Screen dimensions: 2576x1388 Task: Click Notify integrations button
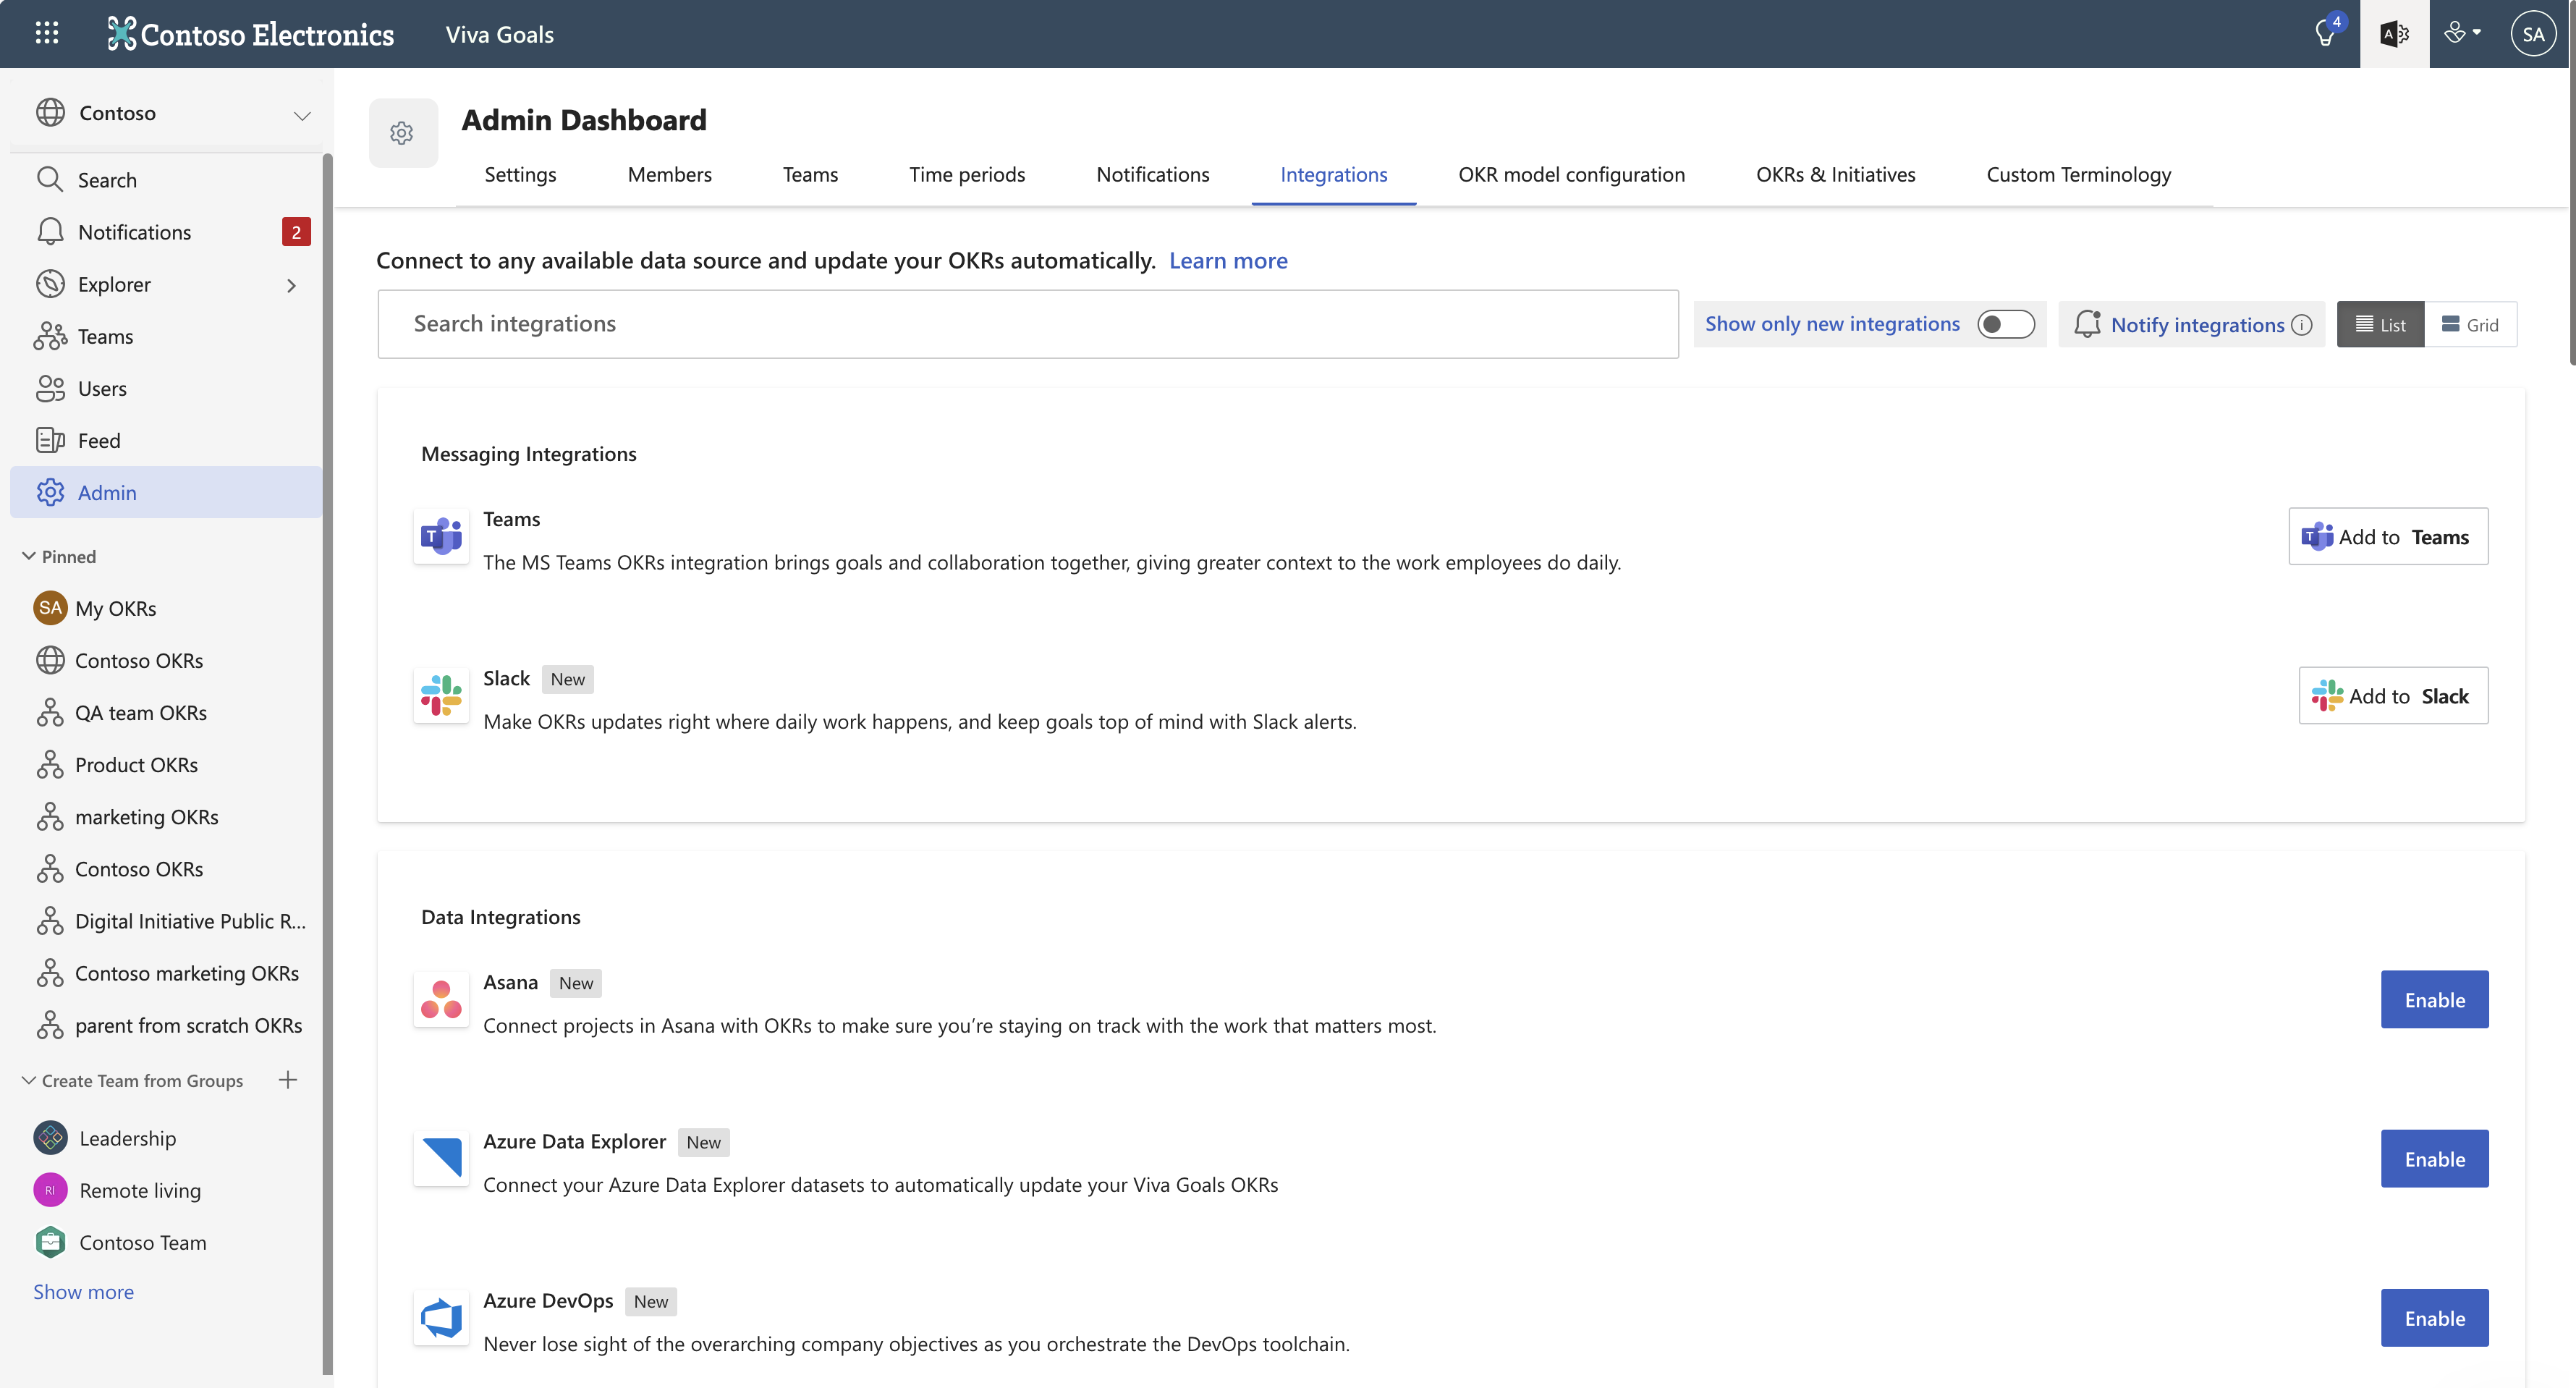pyautogui.click(x=2191, y=324)
